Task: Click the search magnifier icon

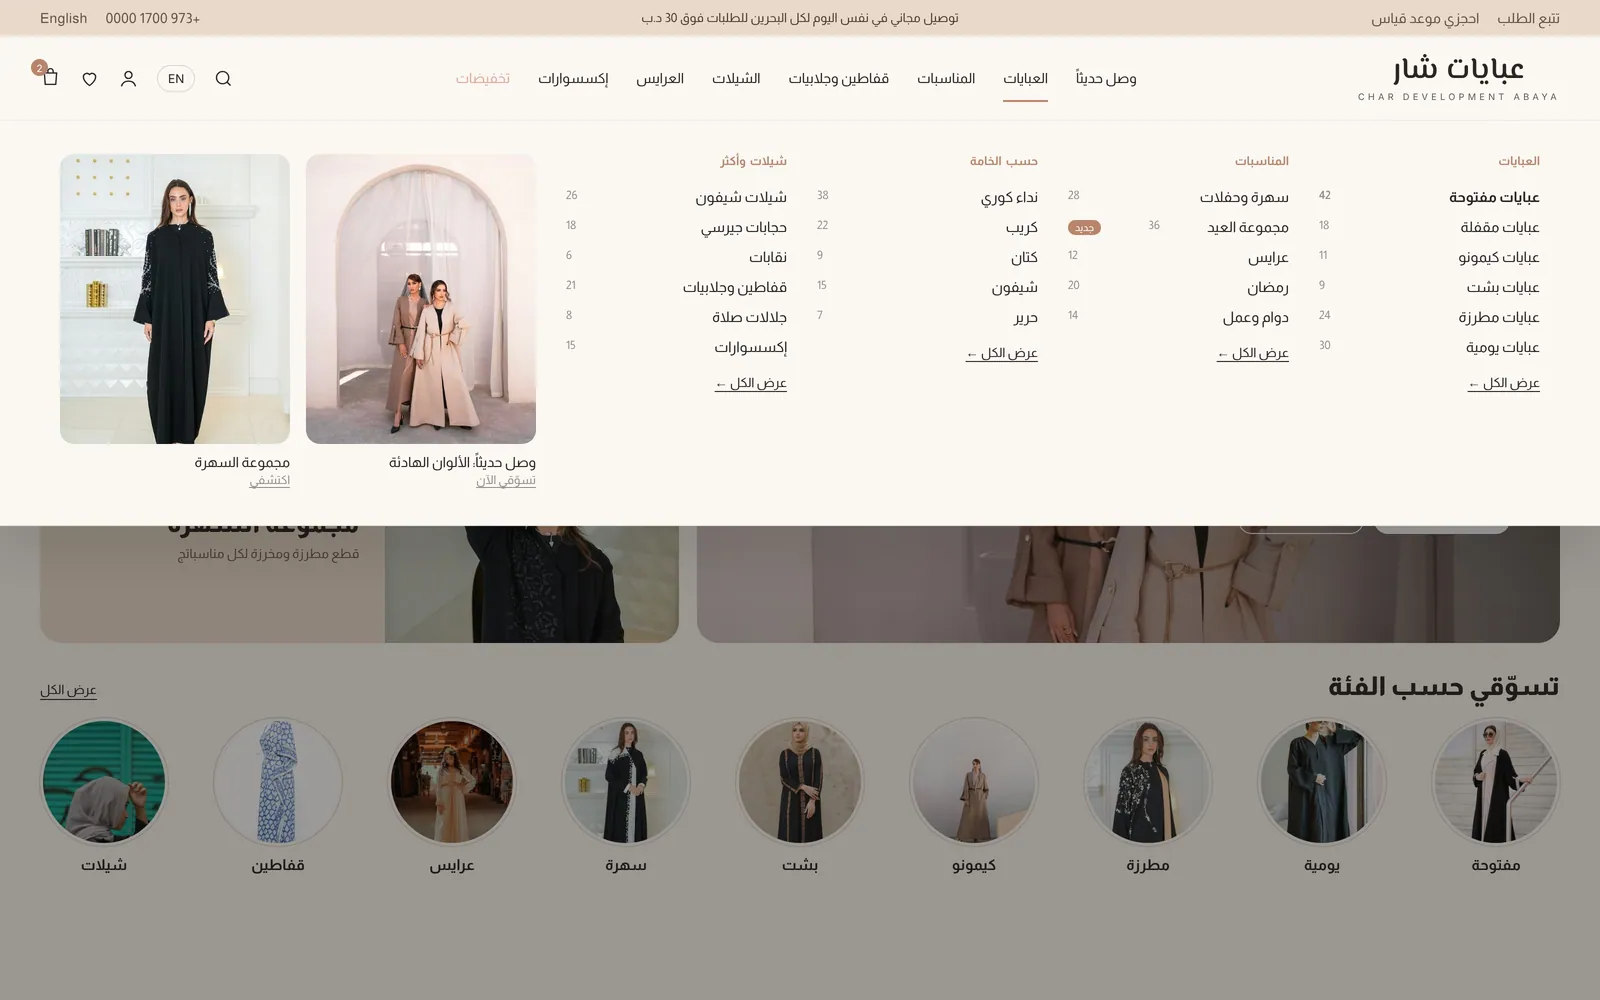Action: [223, 79]
